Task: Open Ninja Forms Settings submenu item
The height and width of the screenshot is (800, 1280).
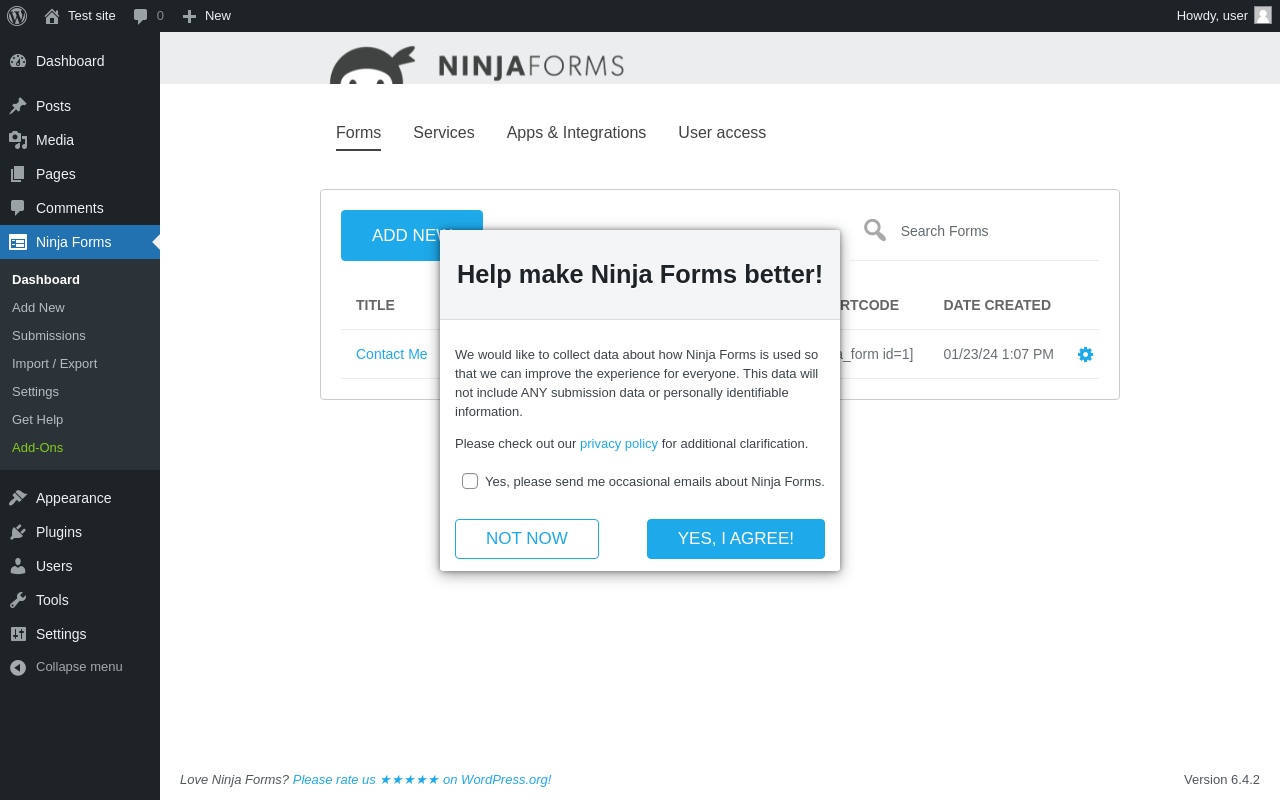Action: pos(35,391)
